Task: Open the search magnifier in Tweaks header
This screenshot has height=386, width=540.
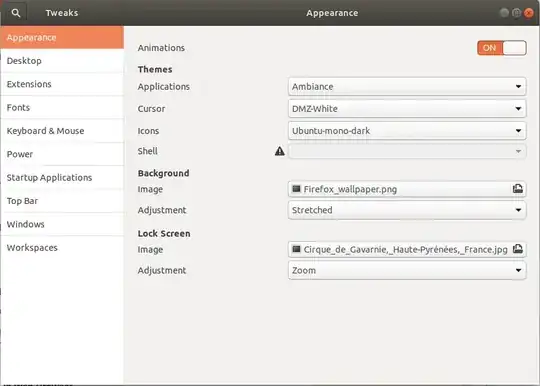Action: point(15,13)
